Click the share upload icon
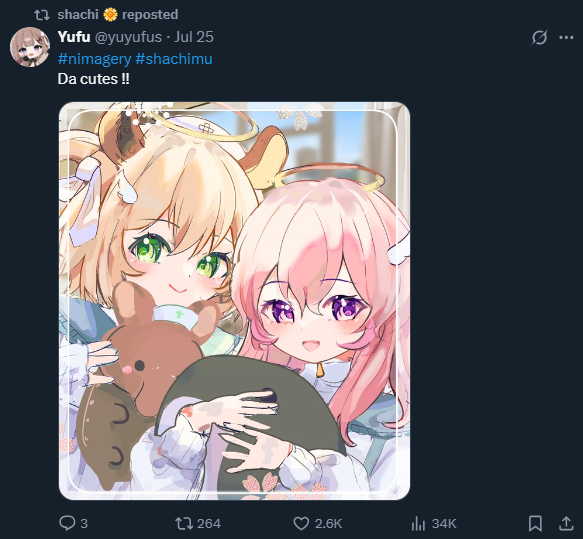This screenshot has width=583, height=539. (x=566, y=523)
